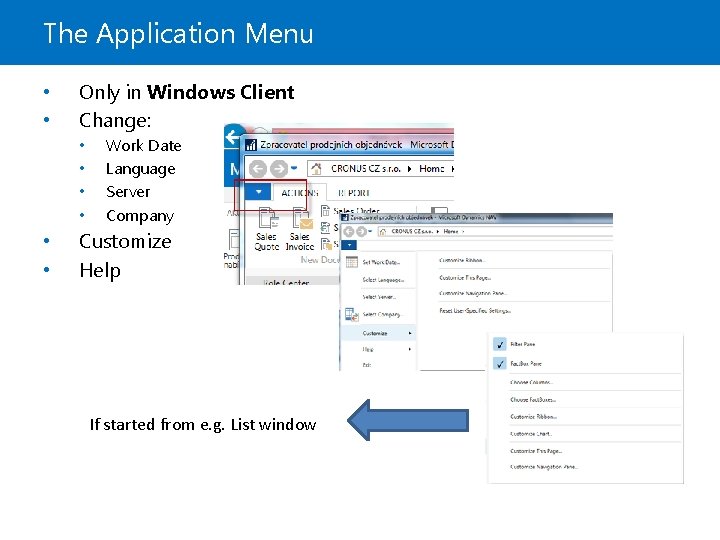
Task: Select Choose FactBoxes in list submenu
Action: [533, 400]
